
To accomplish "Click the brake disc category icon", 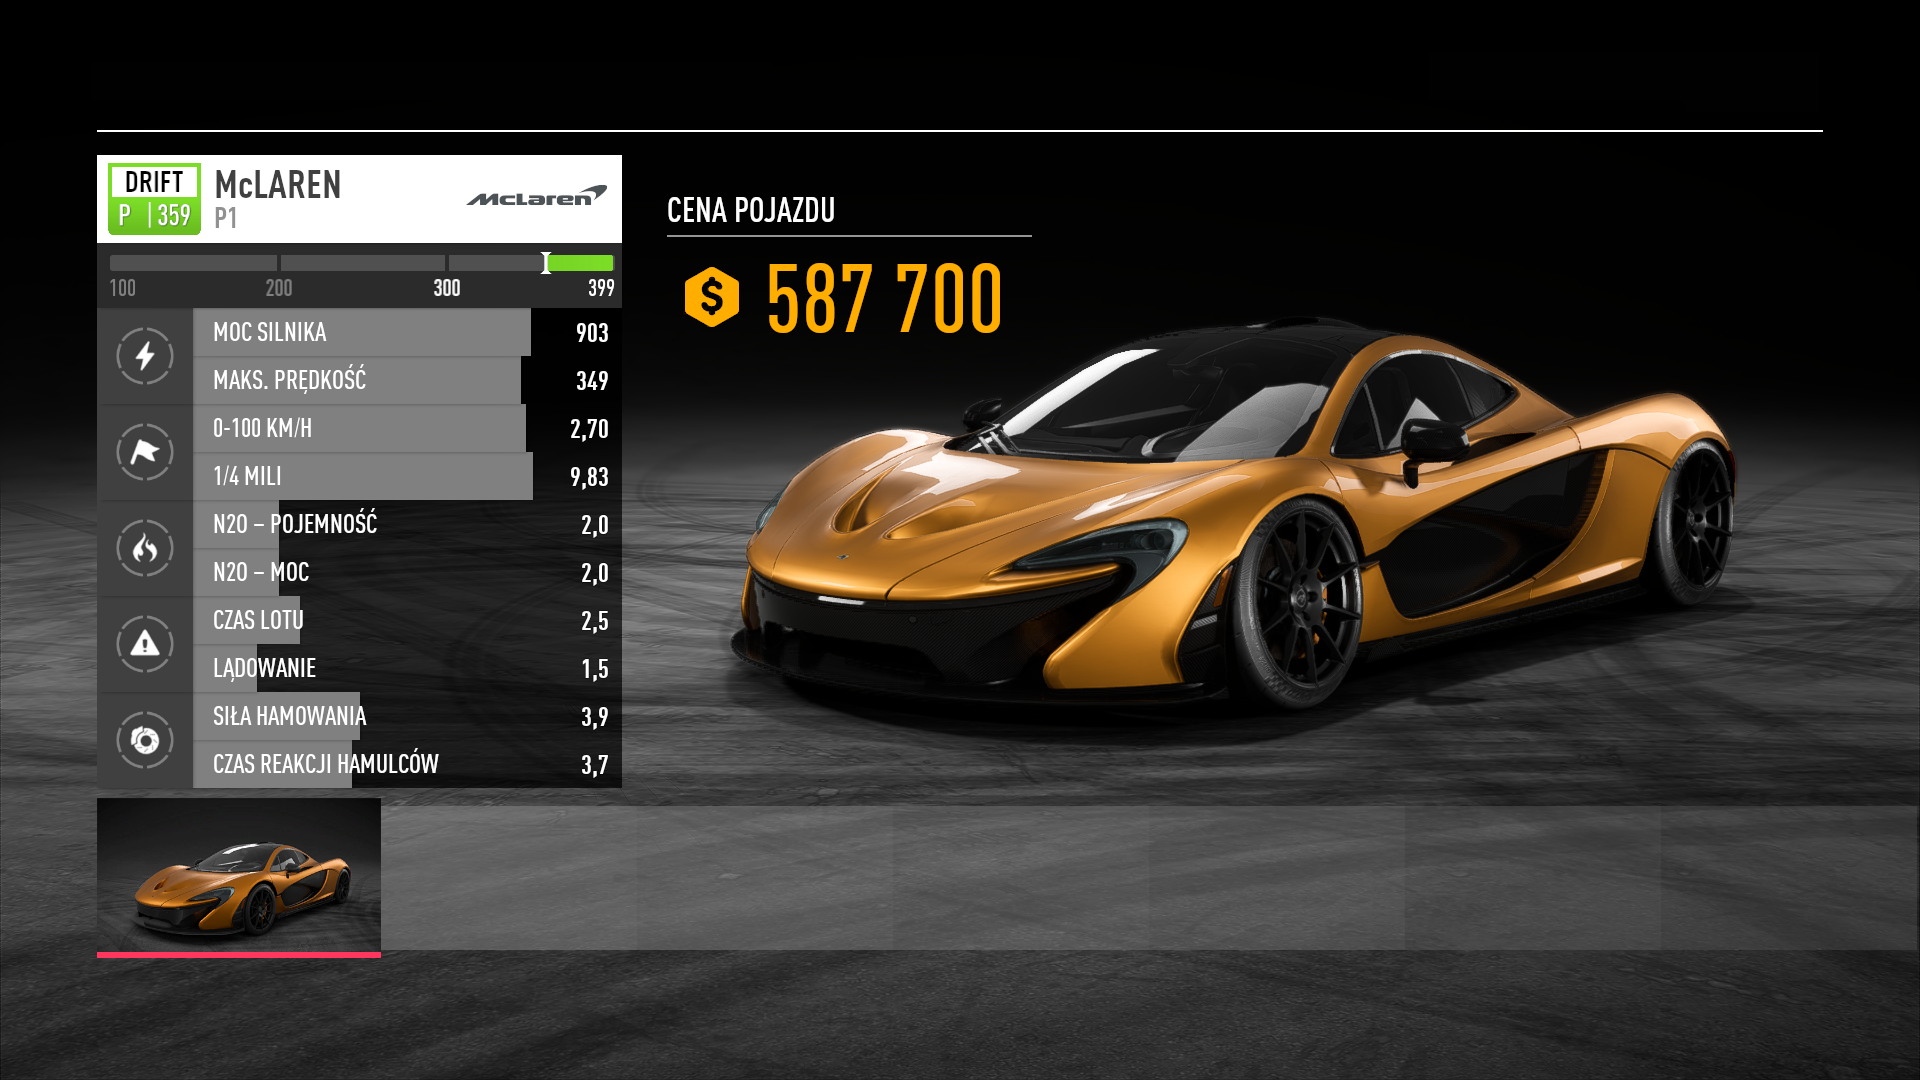I will [x=145, y=740].
